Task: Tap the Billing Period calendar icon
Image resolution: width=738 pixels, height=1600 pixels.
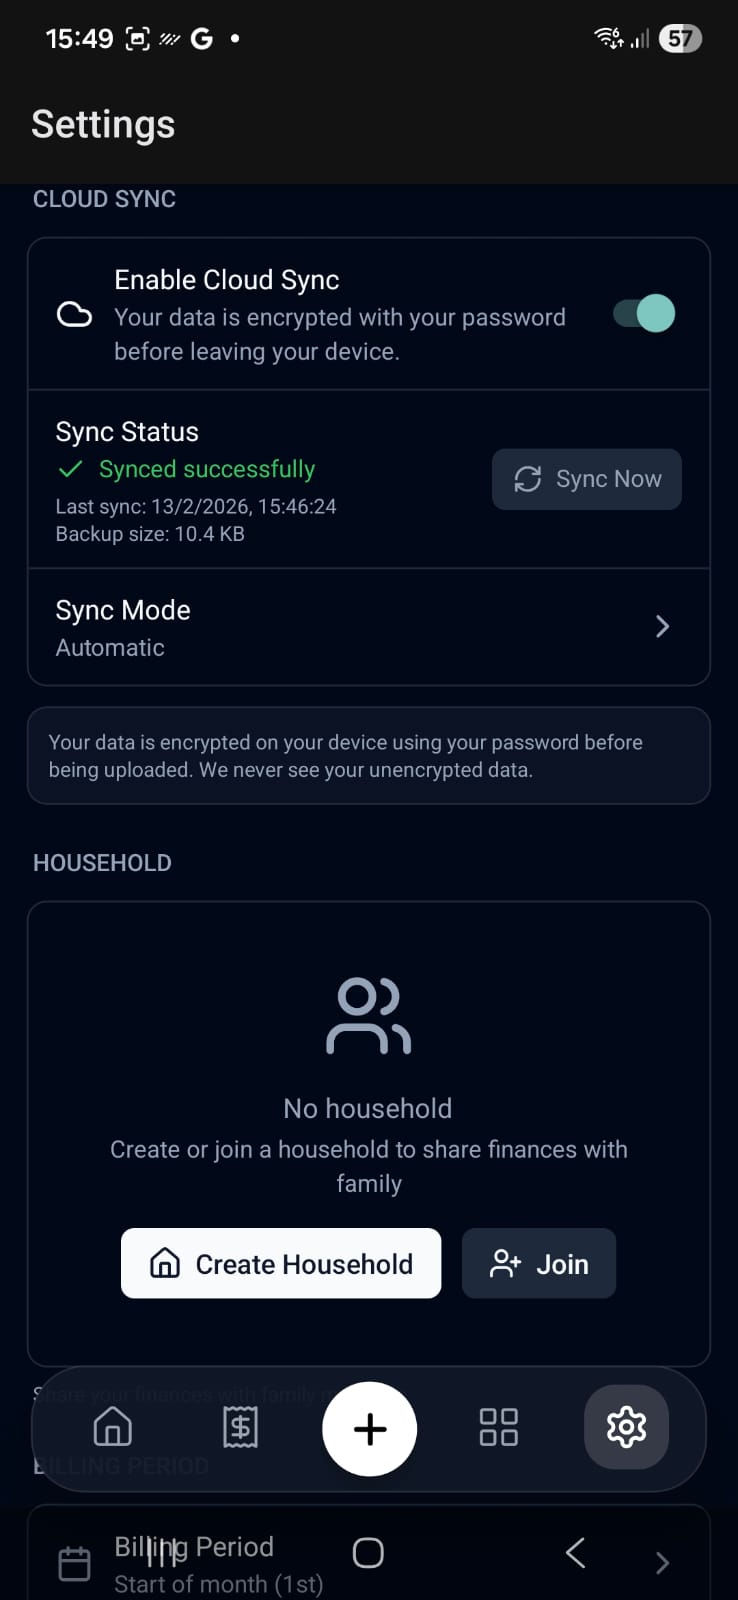Action: click(74, 1564)
